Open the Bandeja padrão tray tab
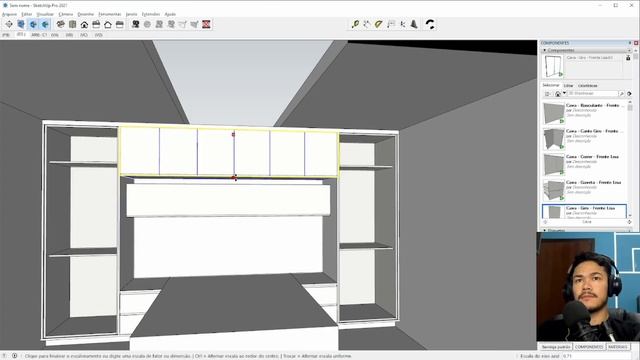The image size is (640, 360). [x=556, y=347]
